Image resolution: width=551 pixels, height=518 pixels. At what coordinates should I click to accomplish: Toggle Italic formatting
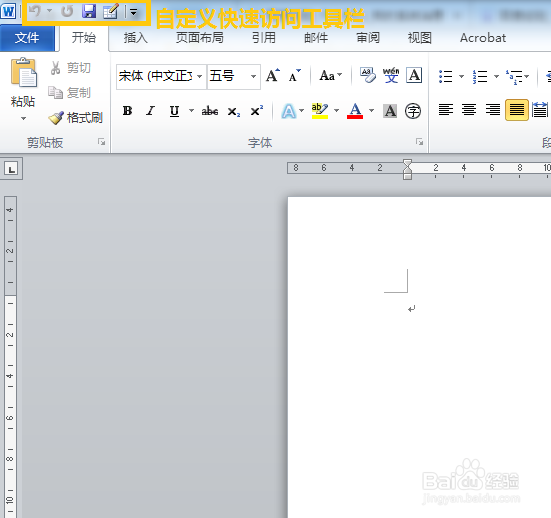coord(150,111)
